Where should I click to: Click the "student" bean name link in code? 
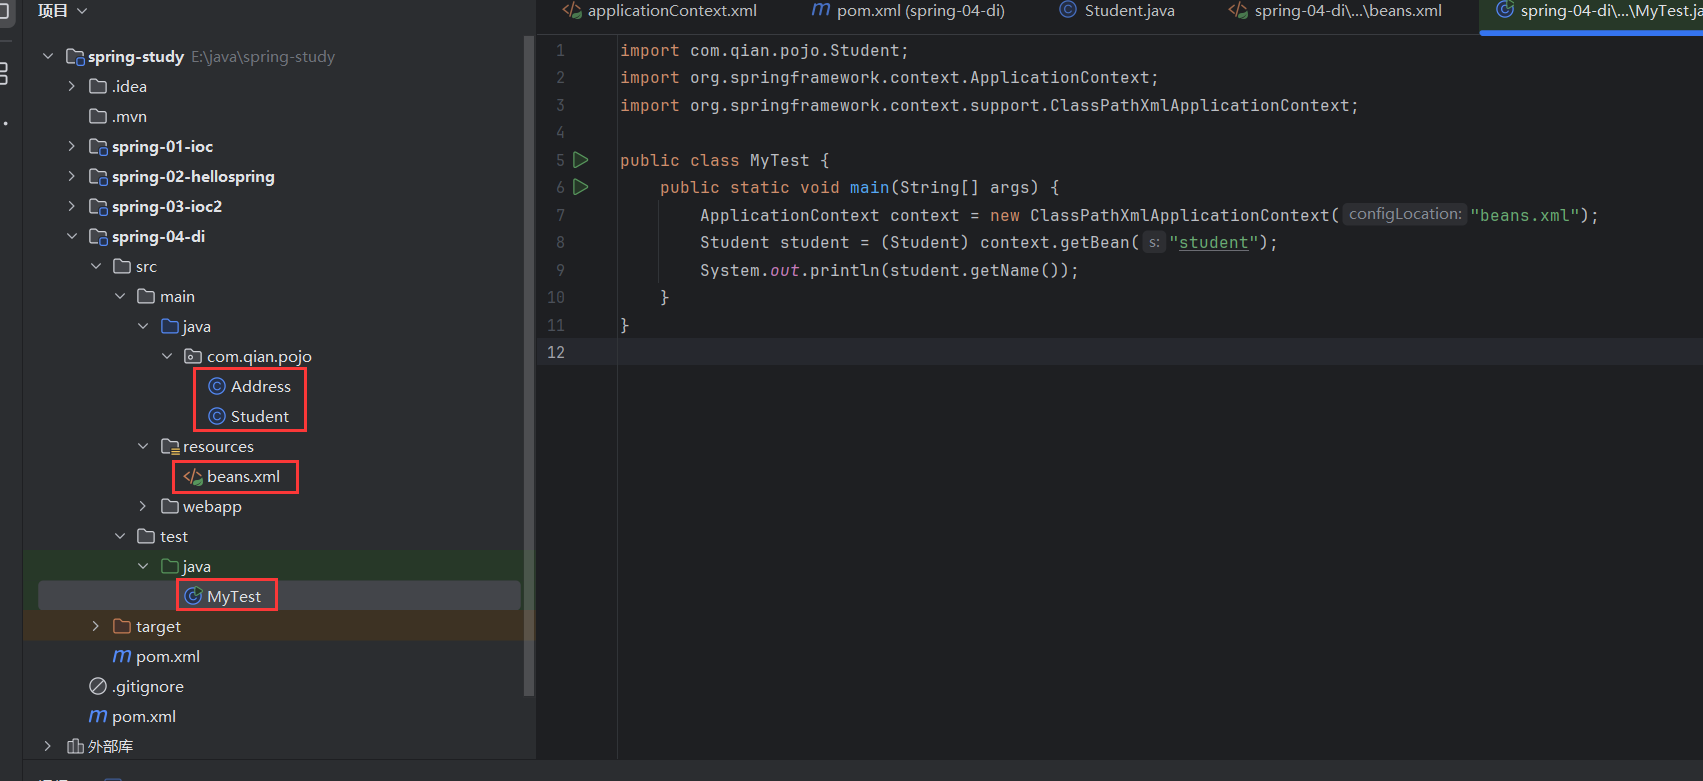coord(1214,243)
